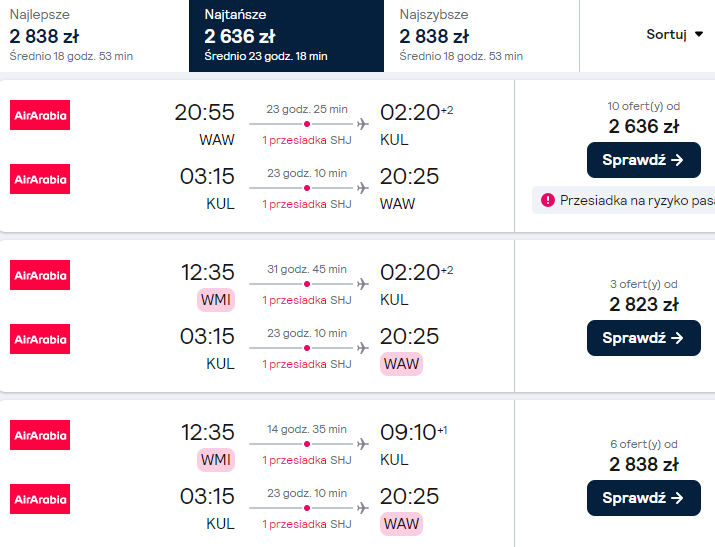
Task: Click the 1 przesiadka SHJ label under 14 godz. 35 min
Action: coord(307,460)
